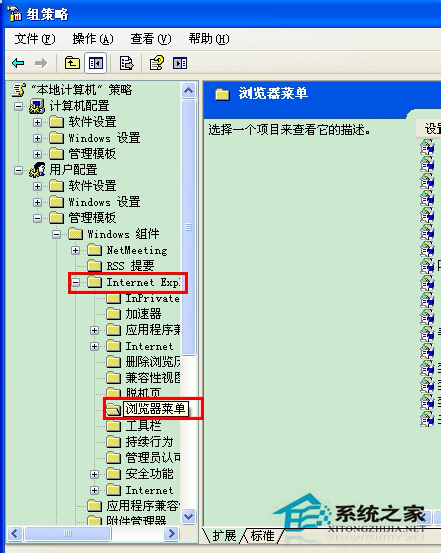Click the tree horizontal scrollbar thumb
This screenshot has height=553, width=441.
(x=68, y=534)
